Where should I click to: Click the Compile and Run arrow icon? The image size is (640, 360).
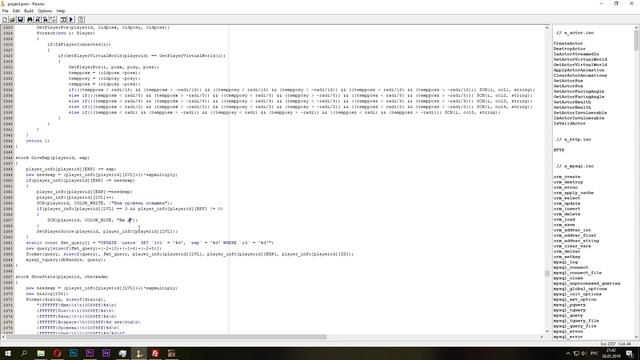tap(71, 19)
